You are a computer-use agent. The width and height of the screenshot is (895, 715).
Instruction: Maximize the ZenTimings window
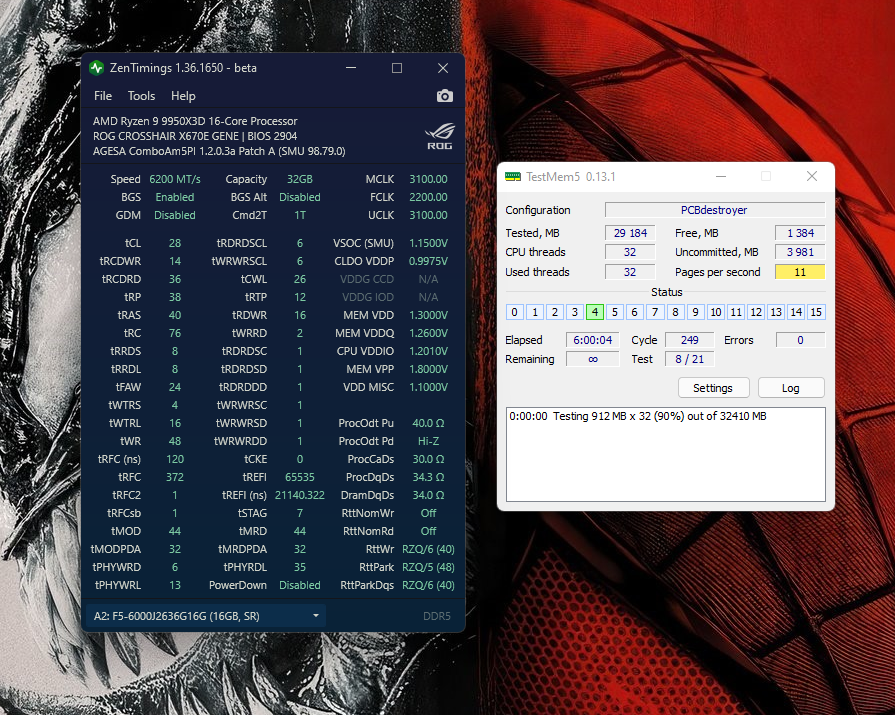[397, 68]
